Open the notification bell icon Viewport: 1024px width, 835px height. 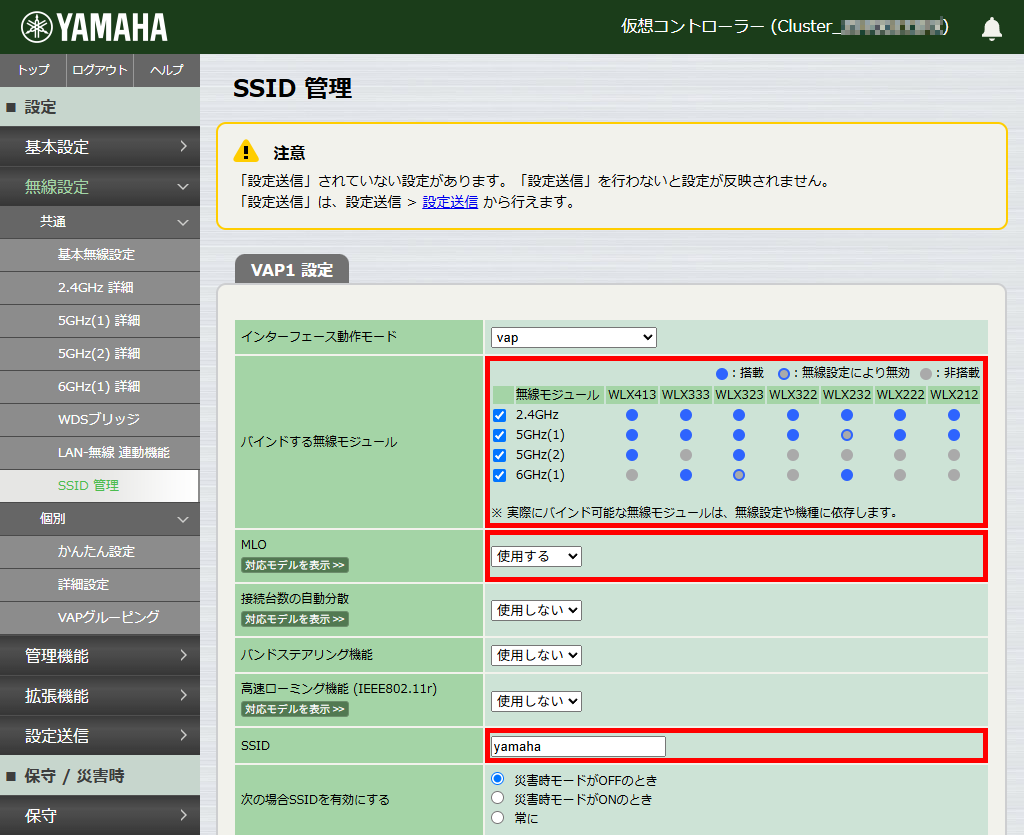click(991, 28)
